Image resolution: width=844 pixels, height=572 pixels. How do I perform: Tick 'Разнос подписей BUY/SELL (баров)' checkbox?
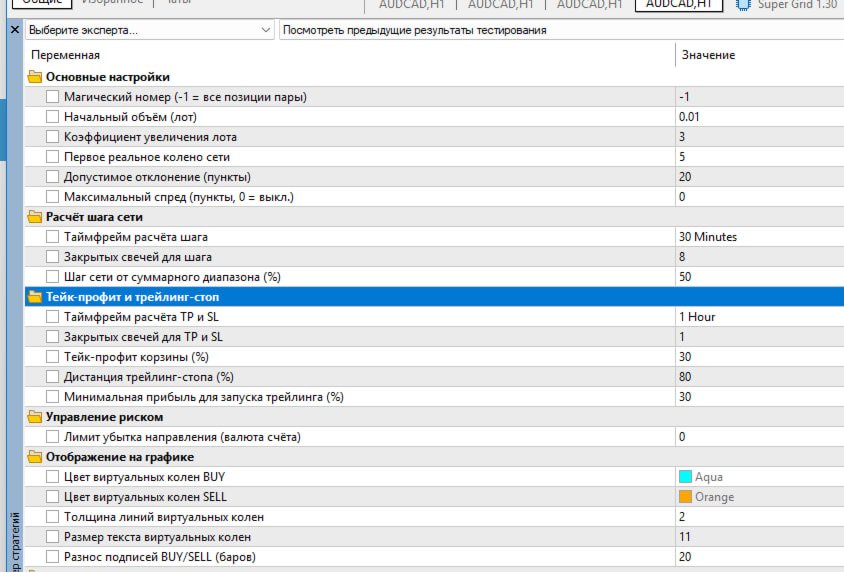pyautogui.click(x=52, y=557)
